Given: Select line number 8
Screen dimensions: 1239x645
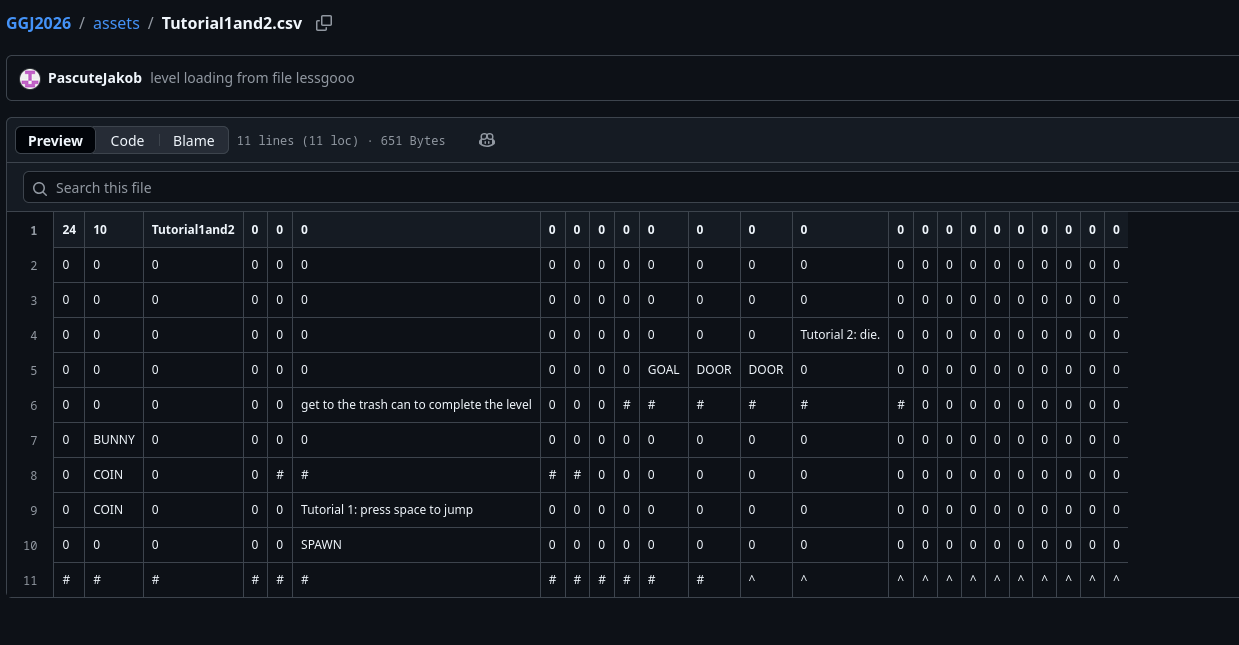Looking at the screenshot, I should (33, 475).
